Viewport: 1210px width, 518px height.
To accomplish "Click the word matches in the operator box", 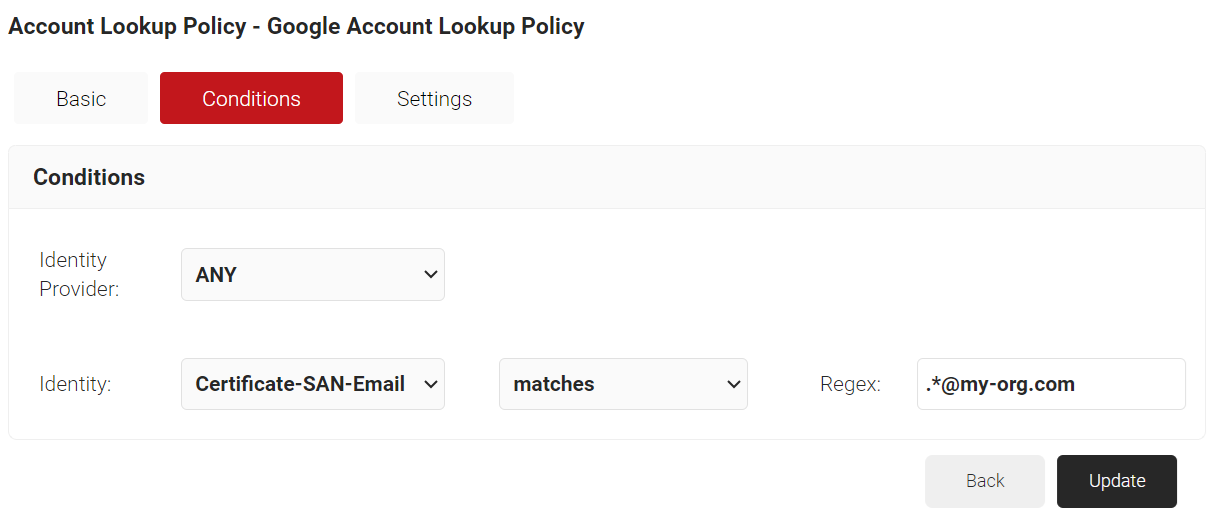I will point(554,384).
